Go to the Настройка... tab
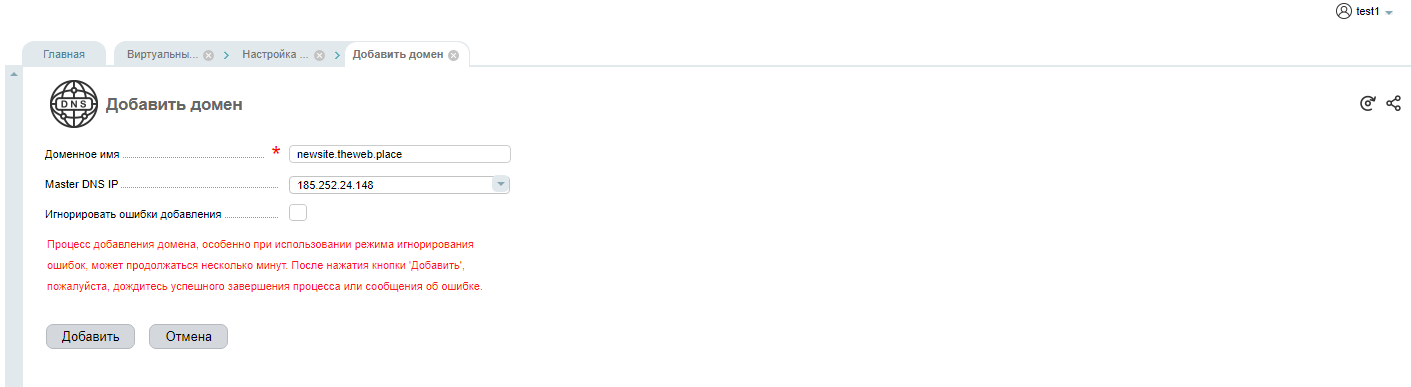The width and height of the screenshot is (1411, 387). (275, 55)
